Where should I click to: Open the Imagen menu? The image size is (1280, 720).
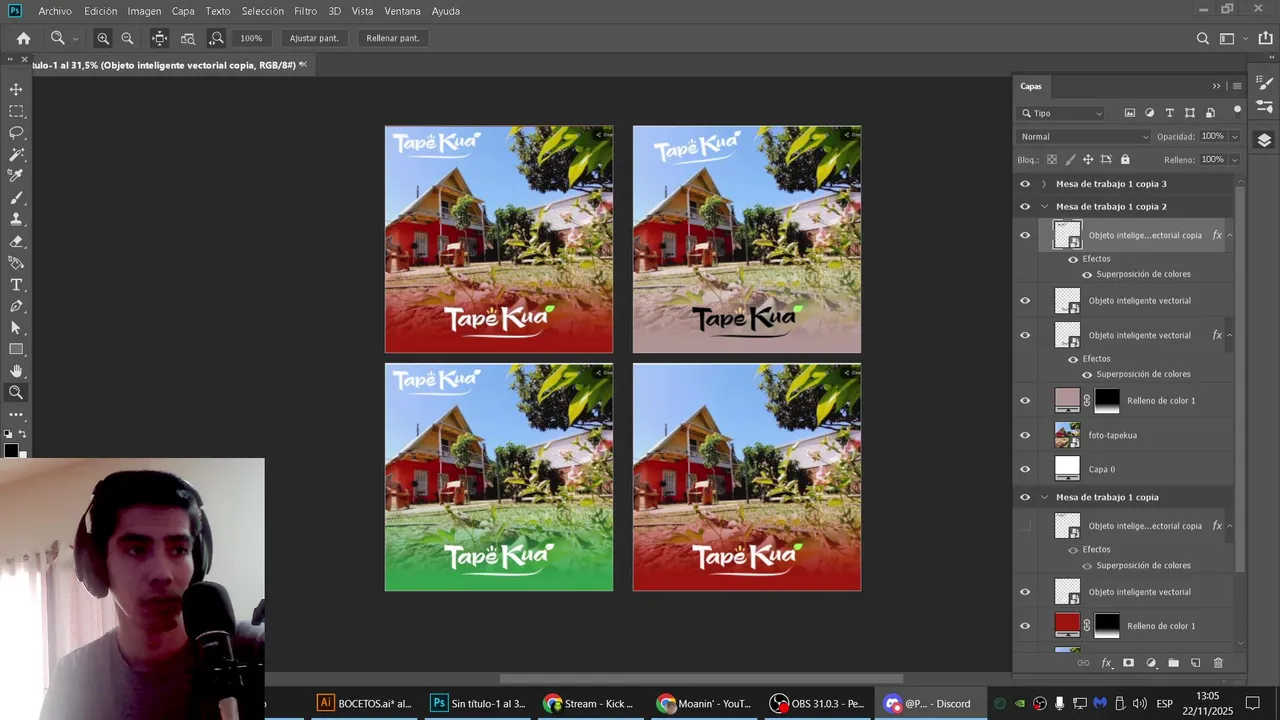point(144,11)
